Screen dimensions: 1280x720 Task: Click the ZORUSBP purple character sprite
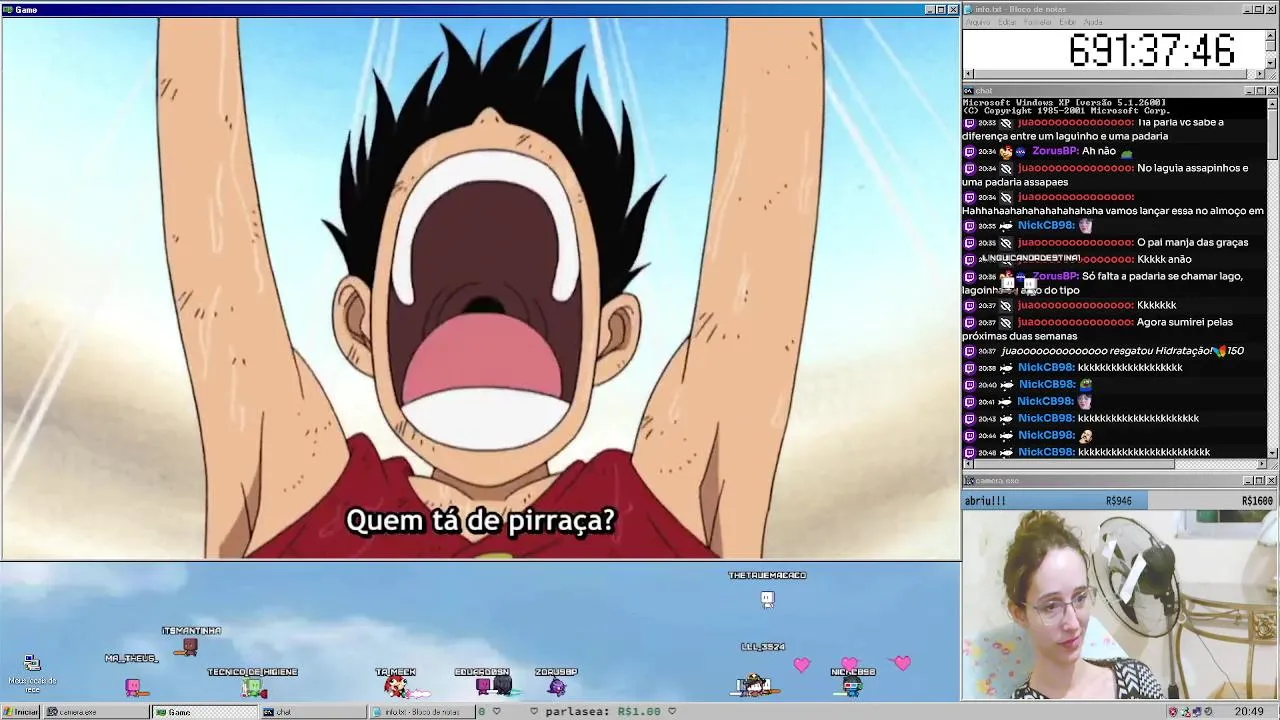[557, 686]
